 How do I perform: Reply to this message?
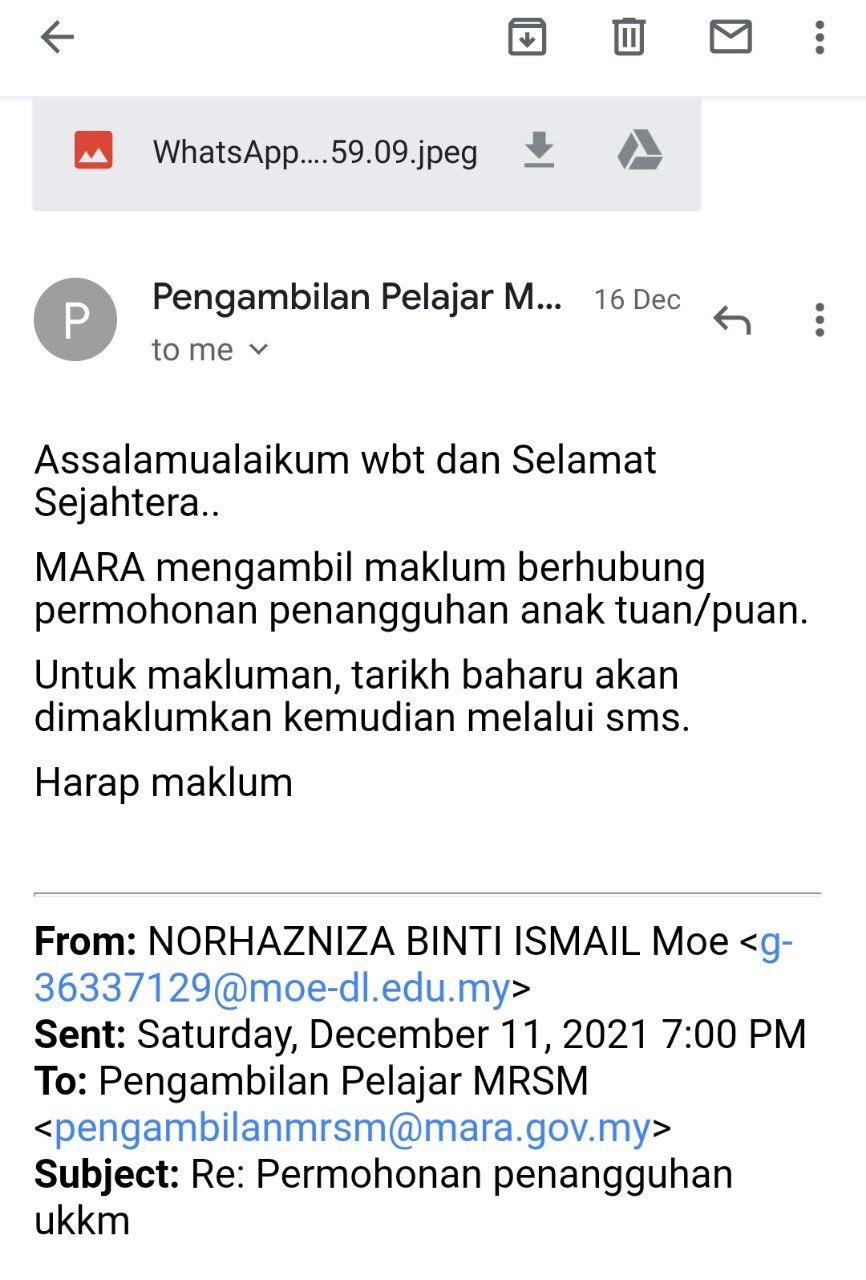(x=731, y=320)
